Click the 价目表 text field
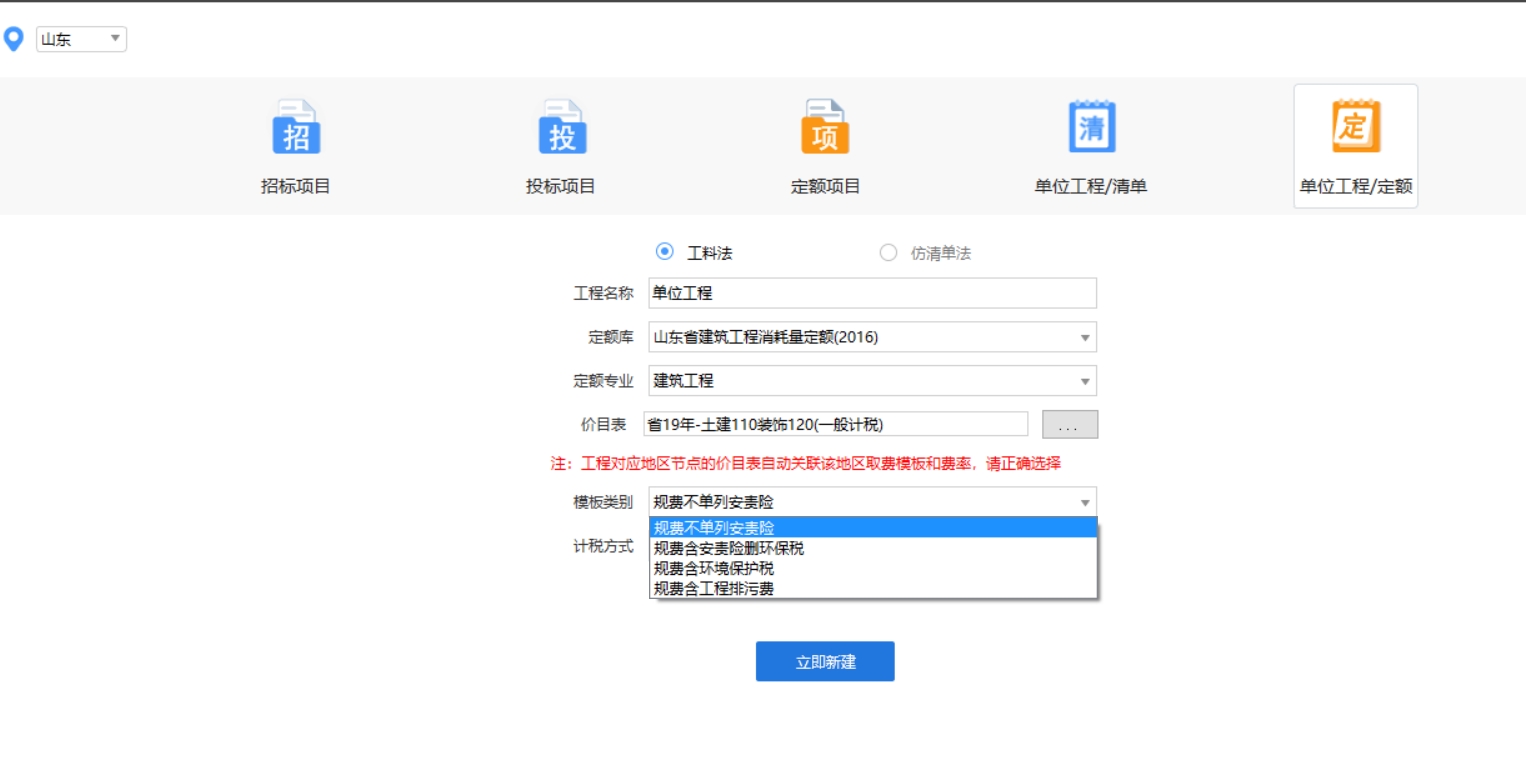The image size is (1526, 781). tap(836, 424)
